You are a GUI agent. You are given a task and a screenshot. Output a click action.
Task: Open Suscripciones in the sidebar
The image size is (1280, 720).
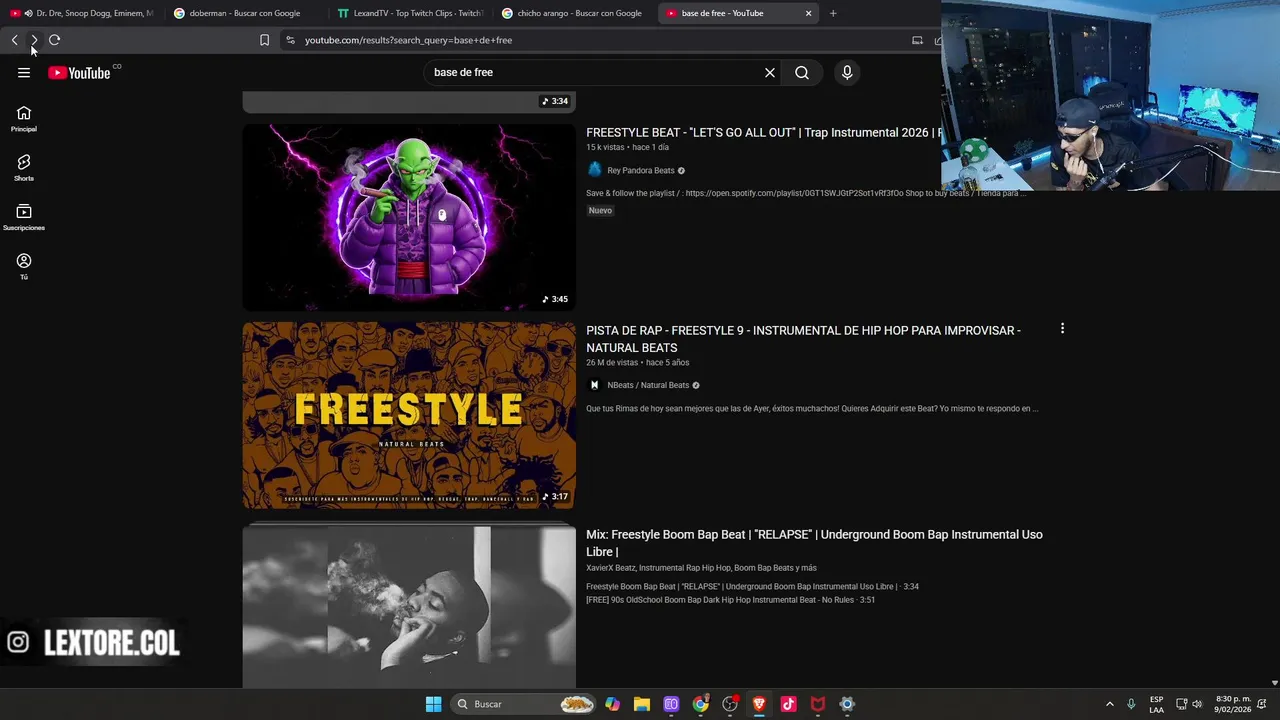[24, 217]
